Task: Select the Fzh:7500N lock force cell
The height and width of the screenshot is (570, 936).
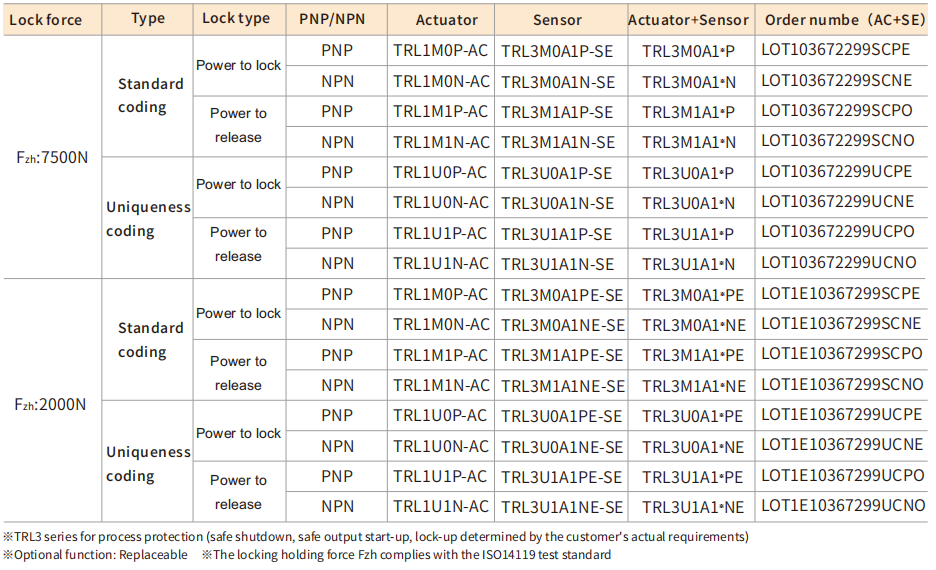Action: click(53, 157)
